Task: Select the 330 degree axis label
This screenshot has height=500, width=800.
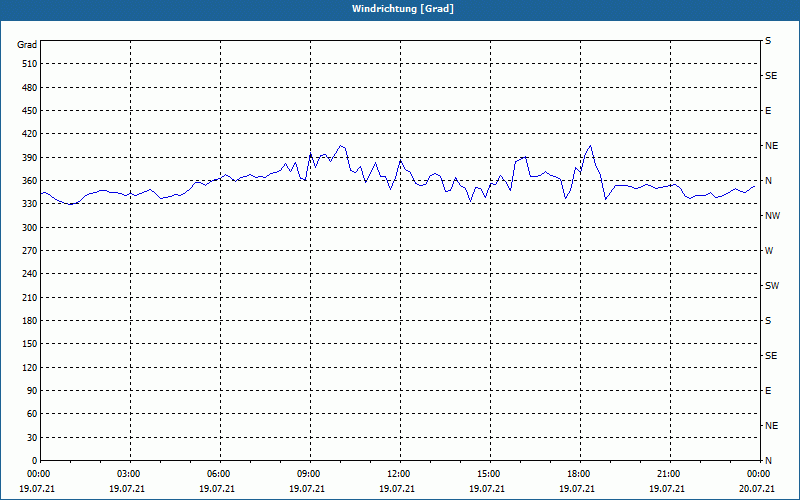Action: (30, 204)
